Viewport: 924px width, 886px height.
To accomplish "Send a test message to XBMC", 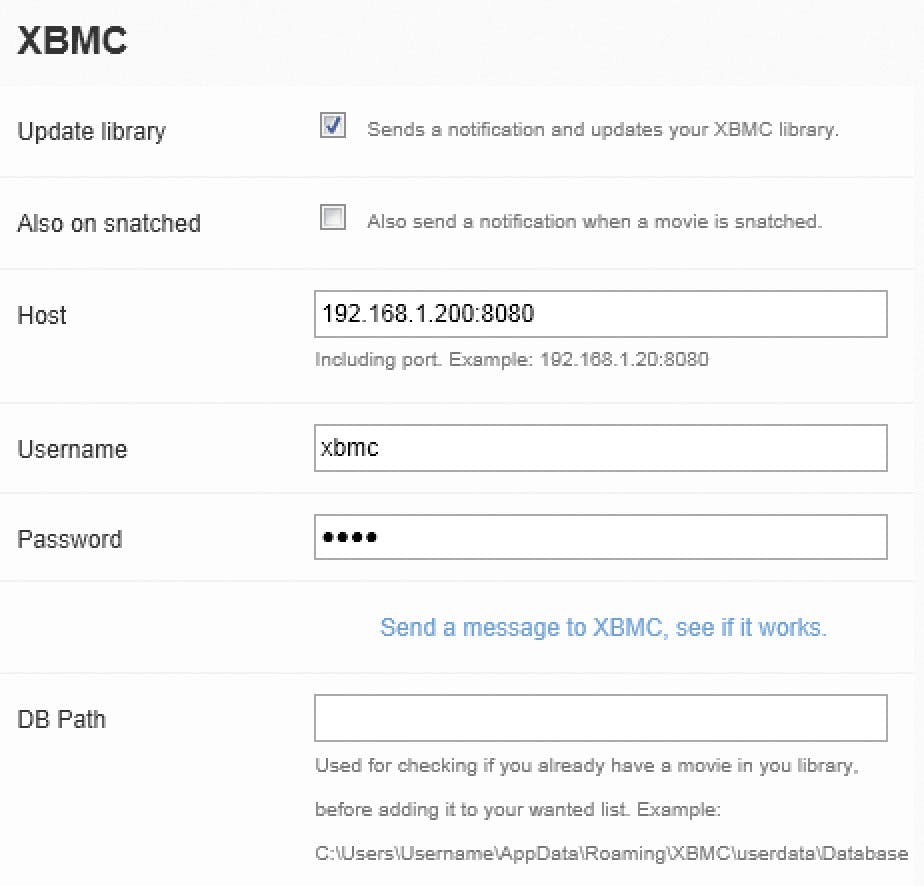I will pos(603,628).
